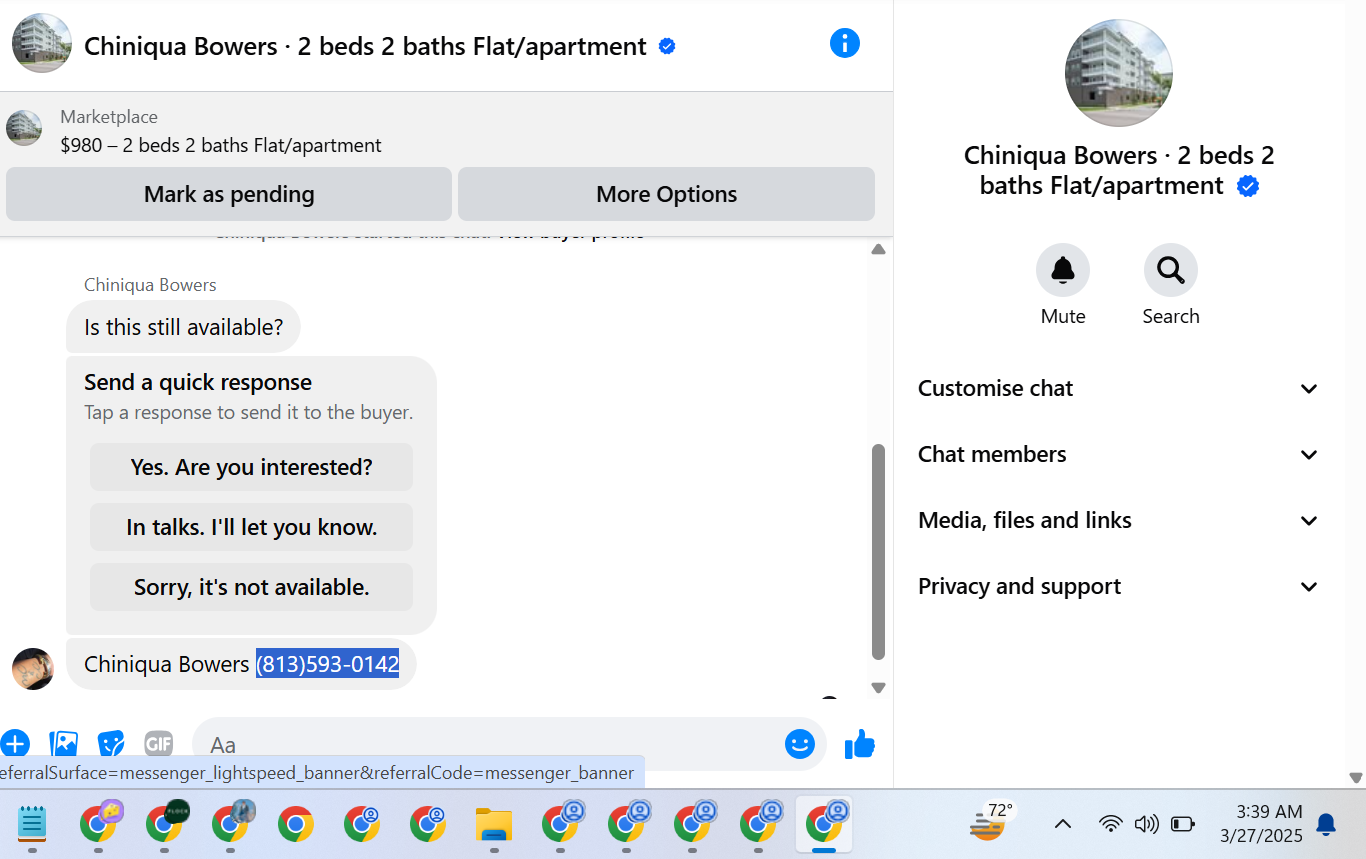Click the page scroll-down arrow at right edge
This screenshot has width=1366, height=859.
pos(1356,778)
